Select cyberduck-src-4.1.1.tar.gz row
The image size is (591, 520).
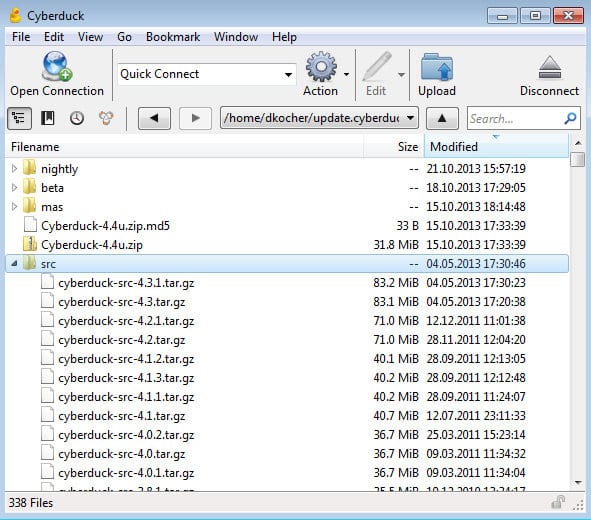pos(287,396)
